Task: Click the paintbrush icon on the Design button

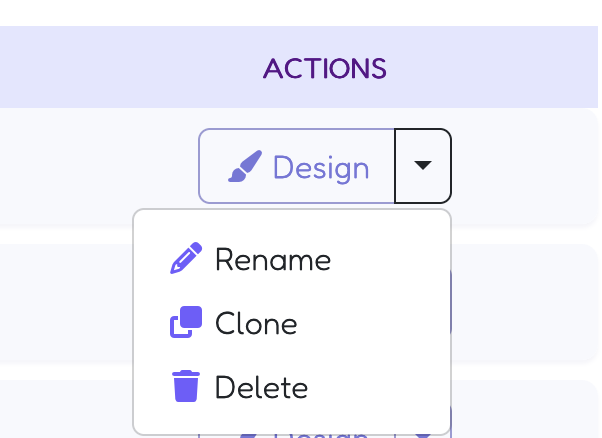Action: (x=245, y=166)
